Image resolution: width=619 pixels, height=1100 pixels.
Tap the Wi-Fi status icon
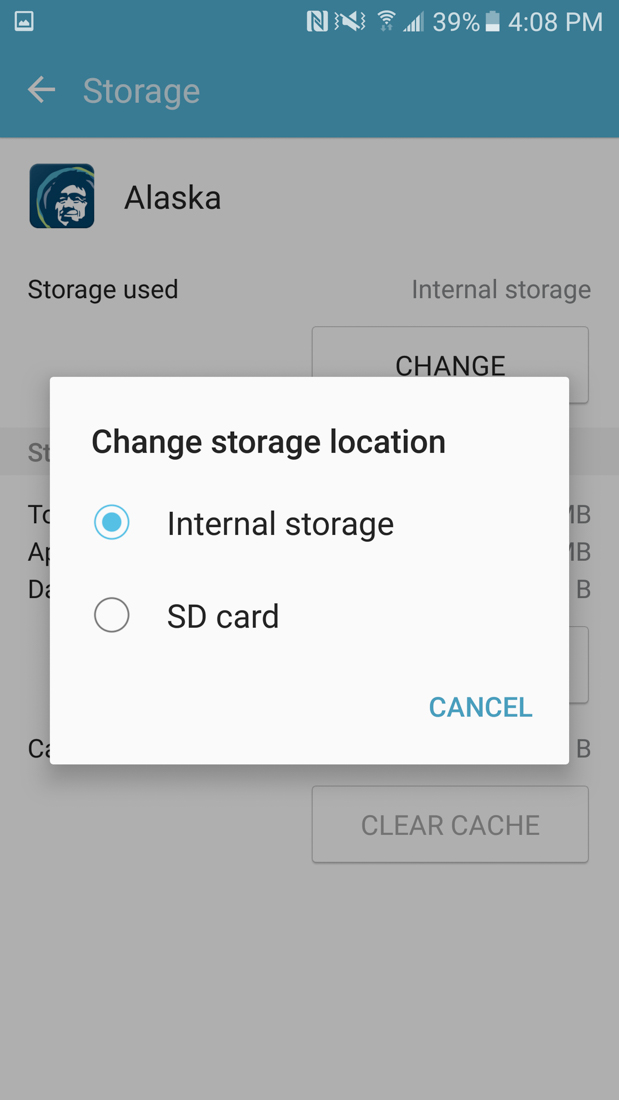point(386,21)
